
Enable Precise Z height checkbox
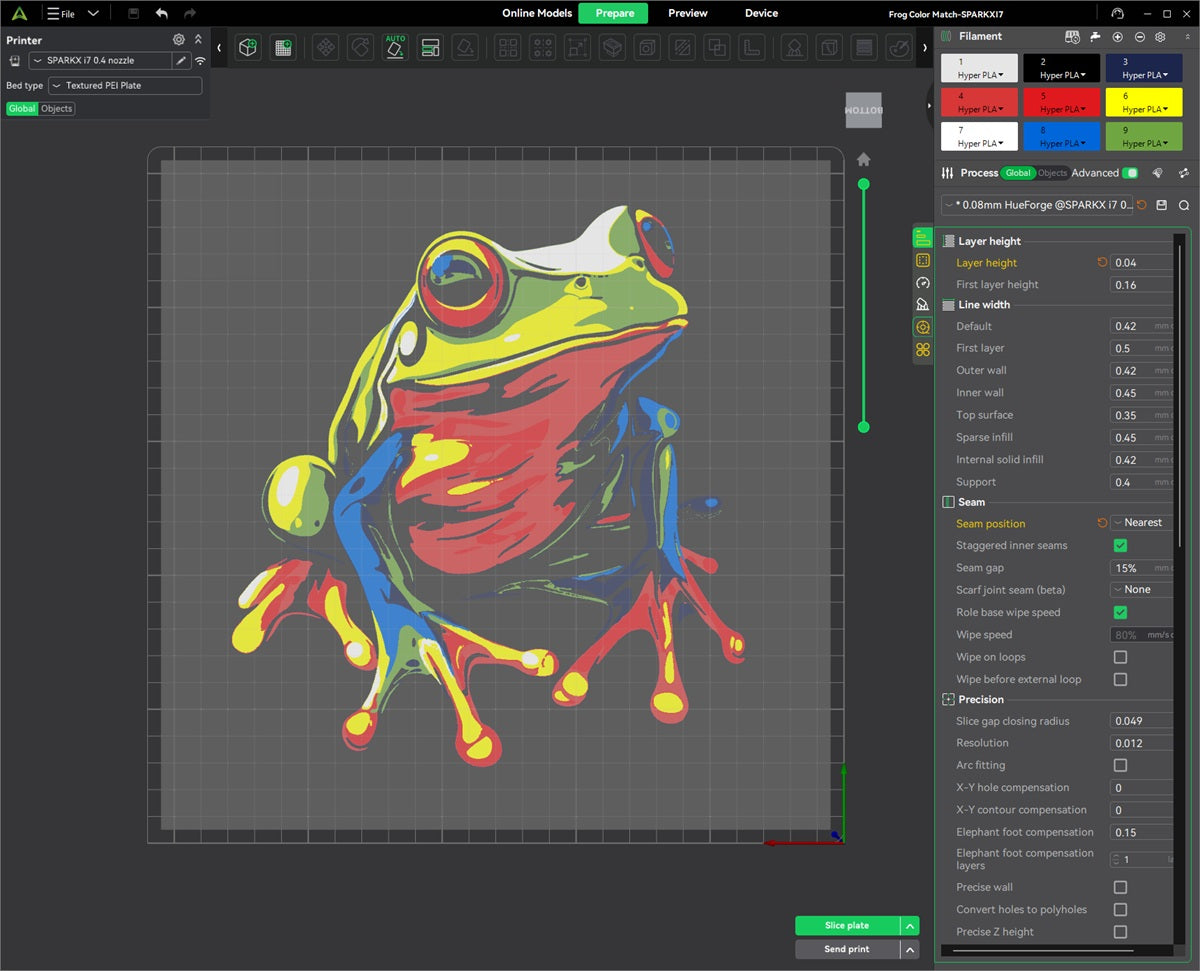click(1120, 932)
